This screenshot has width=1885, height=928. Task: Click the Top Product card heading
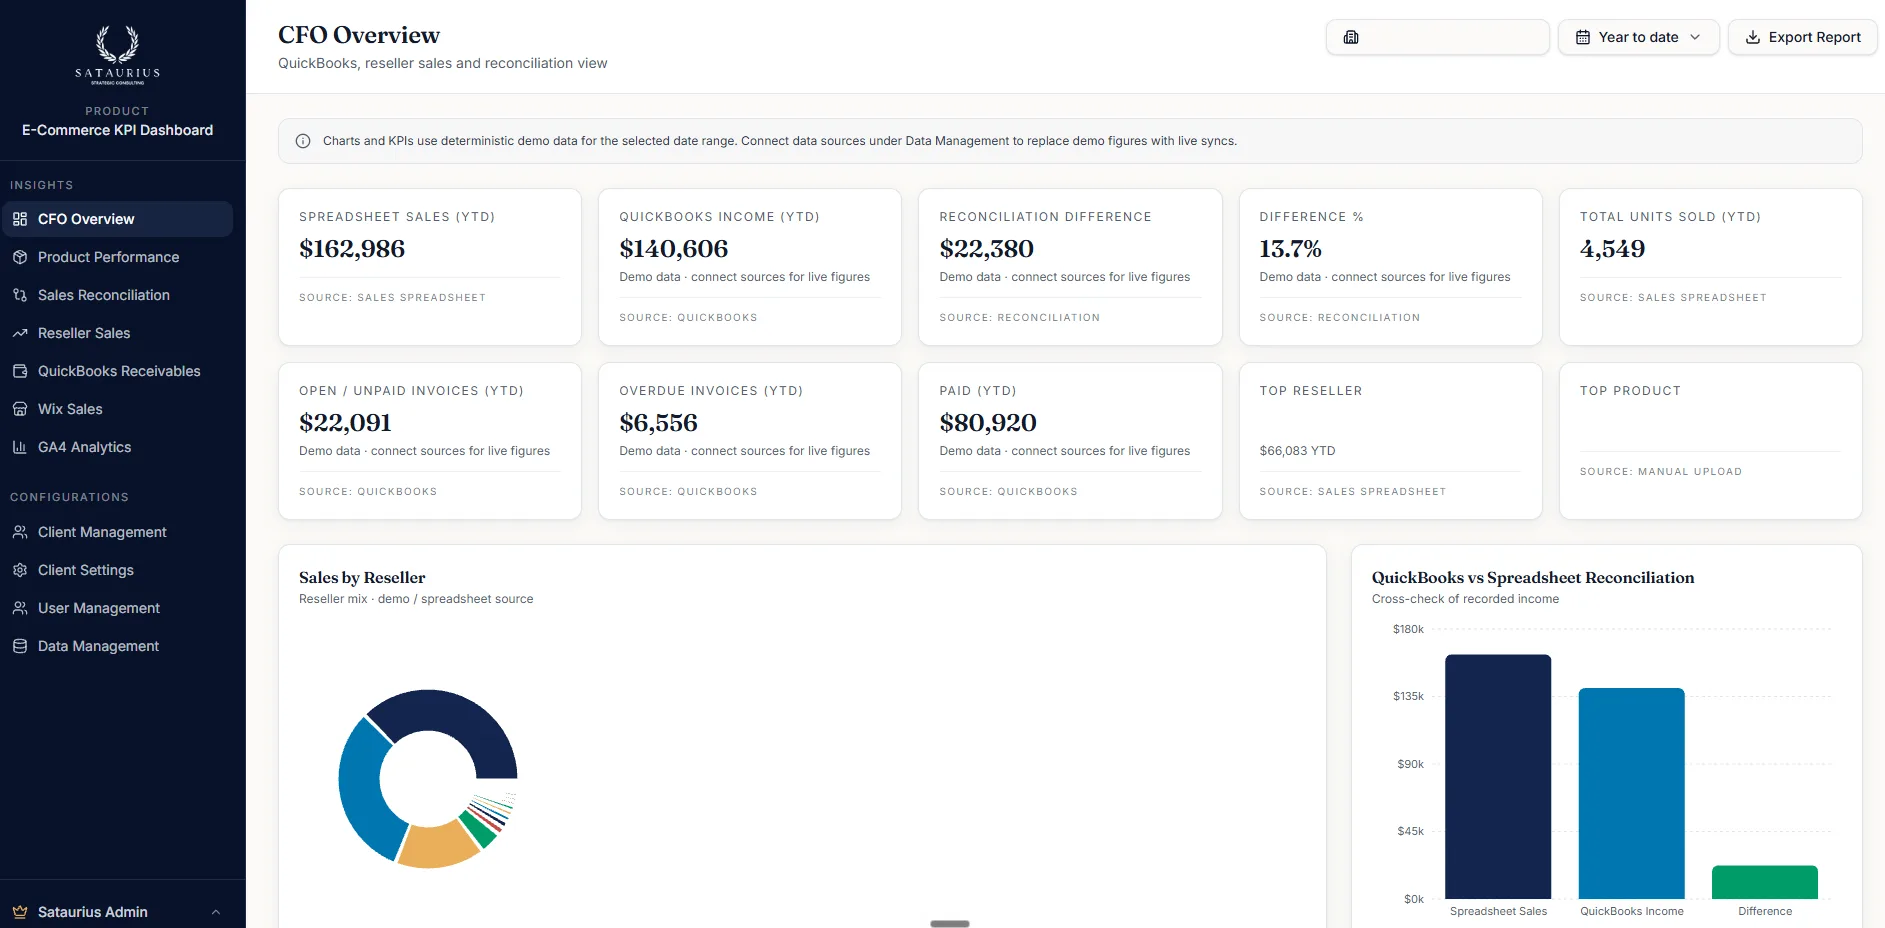click(1630, 391)
